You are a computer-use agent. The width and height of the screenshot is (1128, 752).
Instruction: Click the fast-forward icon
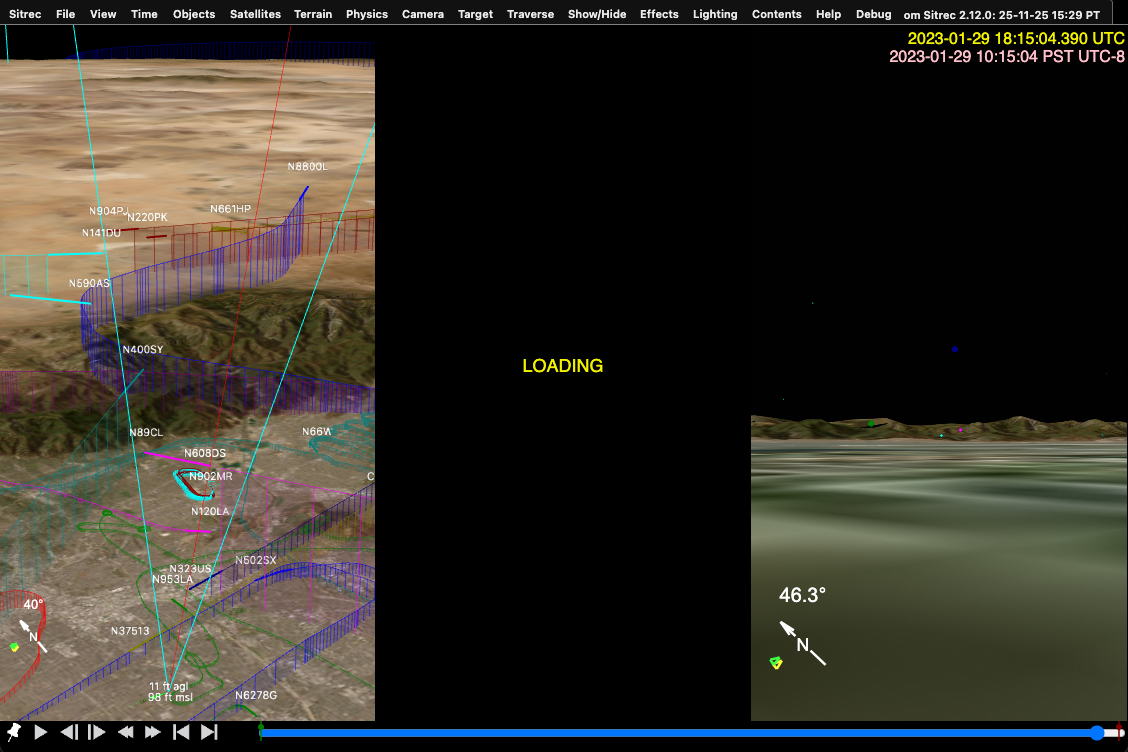pos(152,732)
